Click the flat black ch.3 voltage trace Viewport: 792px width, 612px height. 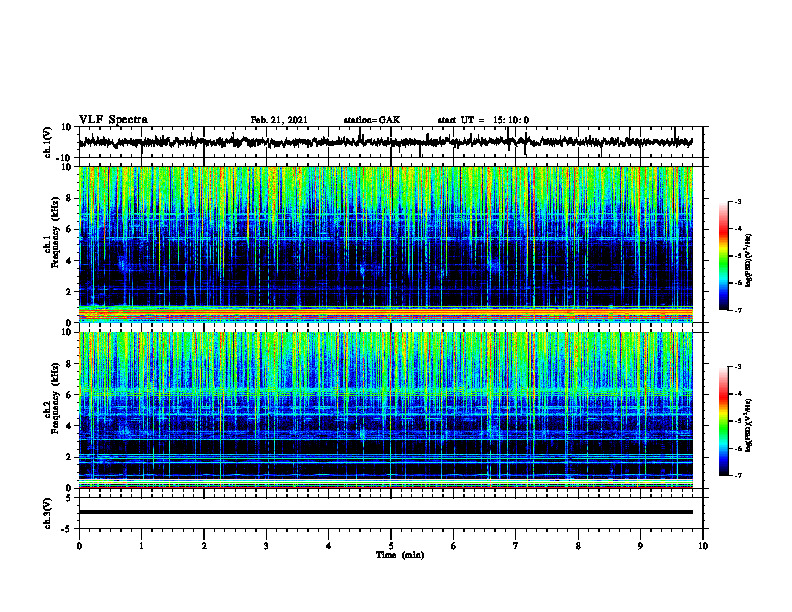click(386, 512)
